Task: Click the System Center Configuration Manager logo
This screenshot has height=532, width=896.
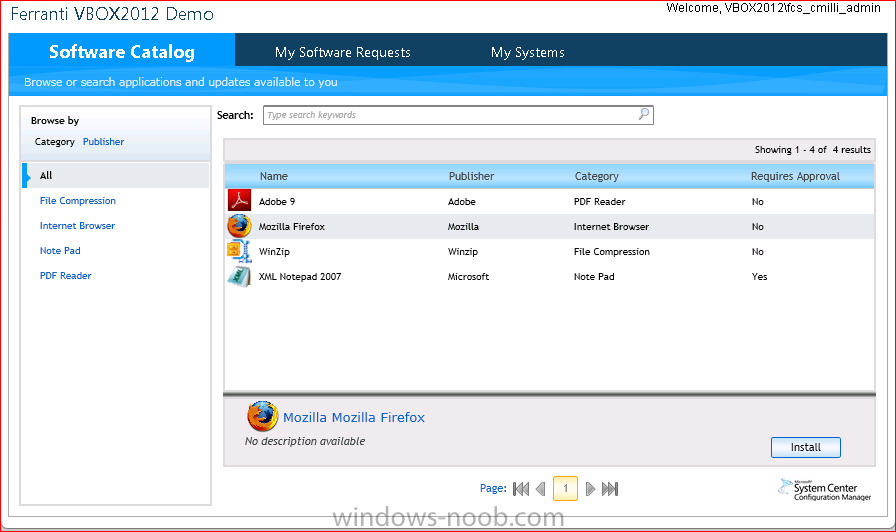Action: point(825,490)
